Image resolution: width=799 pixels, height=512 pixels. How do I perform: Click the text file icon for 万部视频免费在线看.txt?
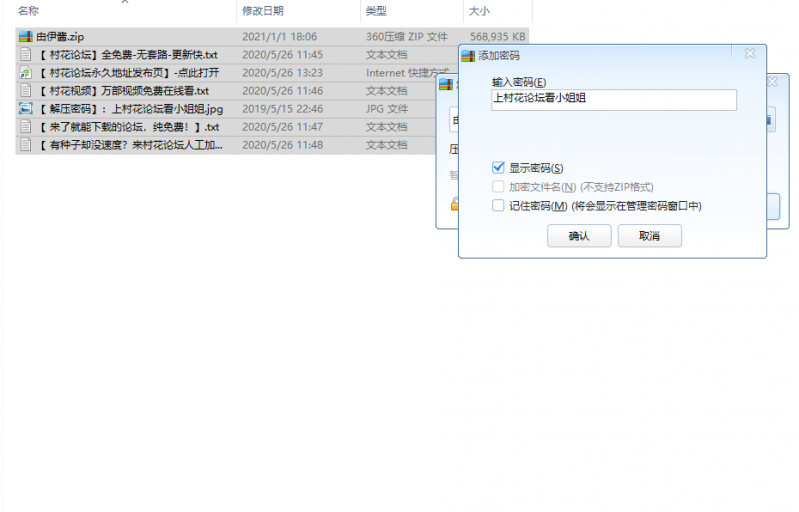coord(25,91)
